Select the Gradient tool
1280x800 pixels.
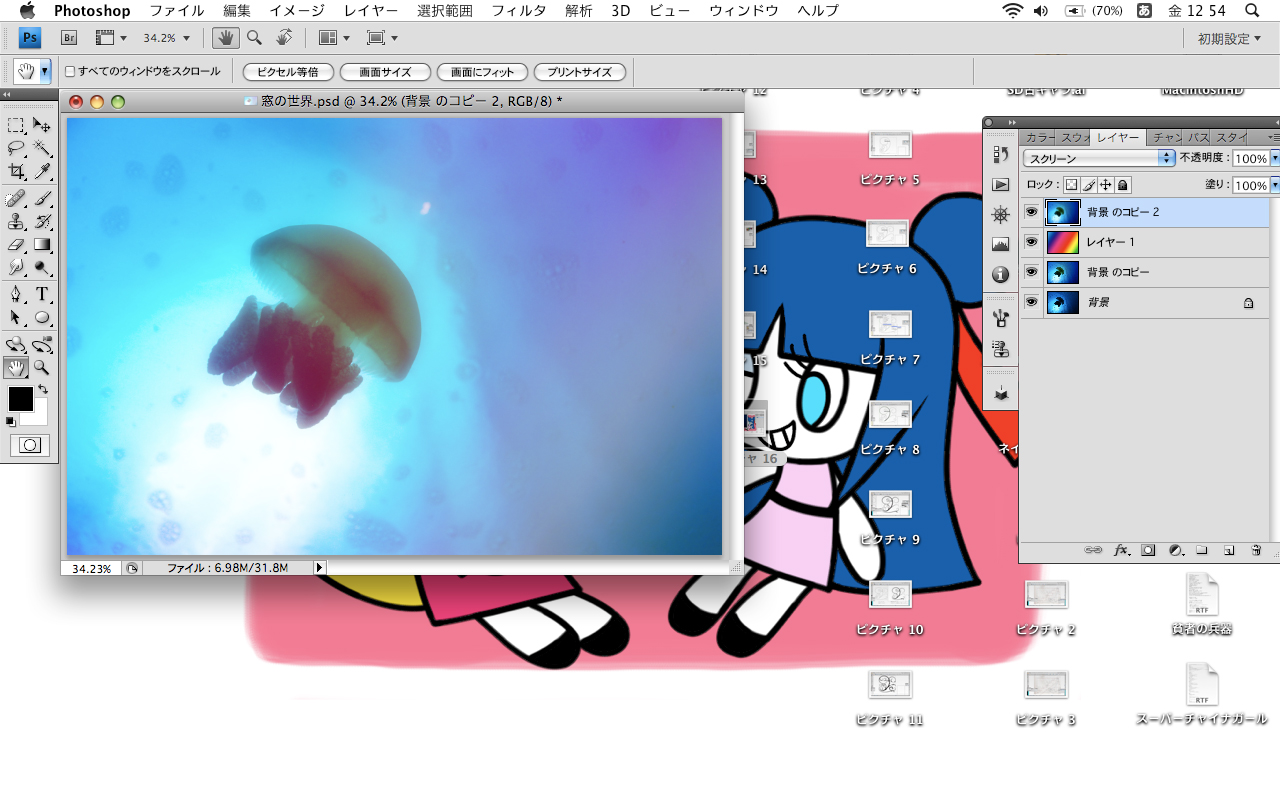42,244
